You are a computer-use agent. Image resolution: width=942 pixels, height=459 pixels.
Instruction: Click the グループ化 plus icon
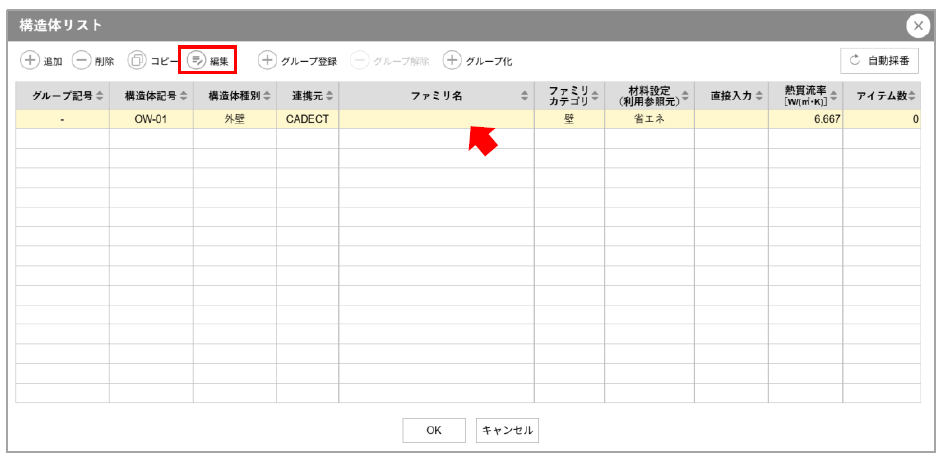(x=452, y=61)
